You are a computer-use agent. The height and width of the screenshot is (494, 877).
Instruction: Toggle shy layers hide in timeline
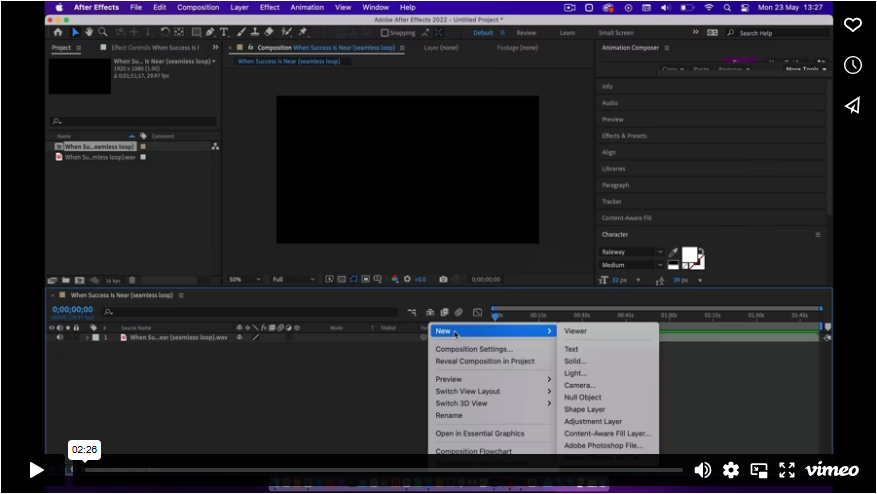[430, 312]
